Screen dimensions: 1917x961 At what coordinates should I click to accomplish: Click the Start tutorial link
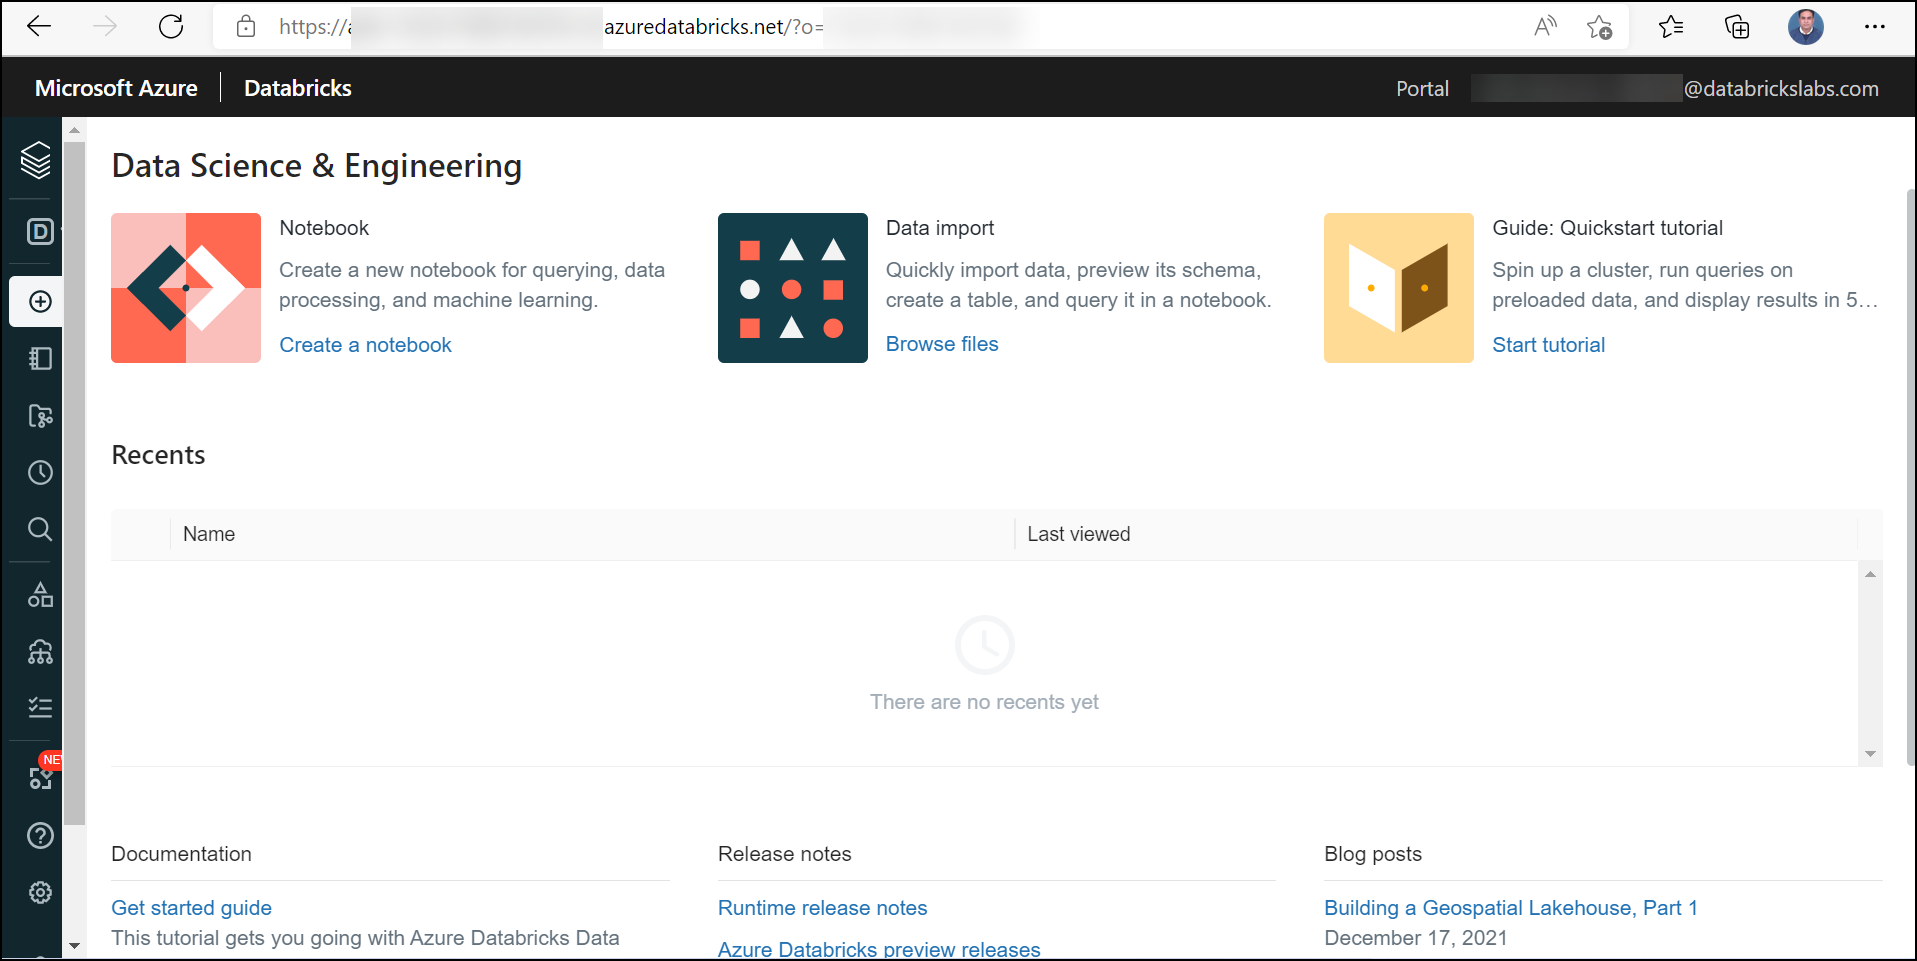tap(1548, 345)
